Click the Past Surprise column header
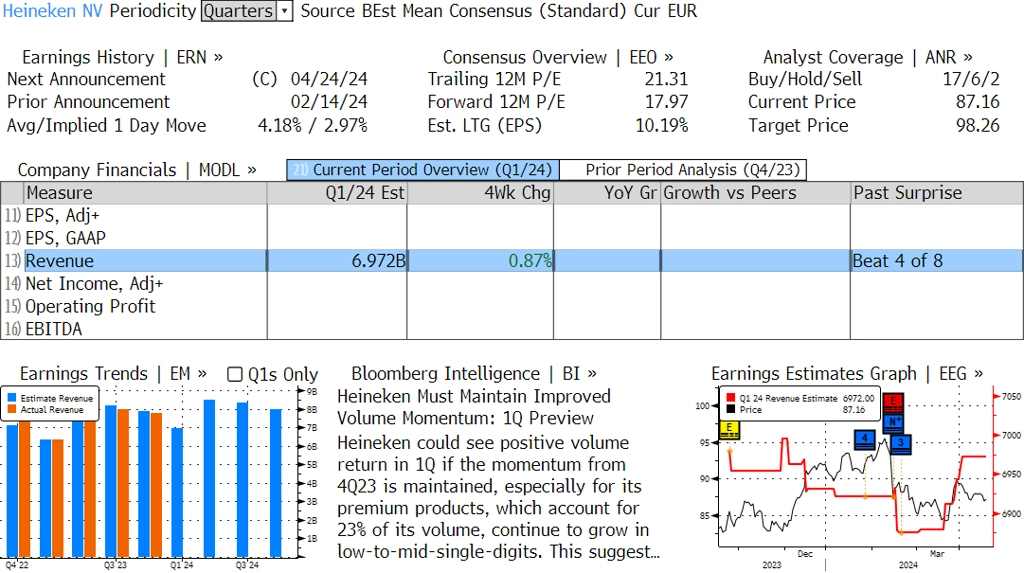Viewport: 1024px width, 573px height. (x=937, y=193)
